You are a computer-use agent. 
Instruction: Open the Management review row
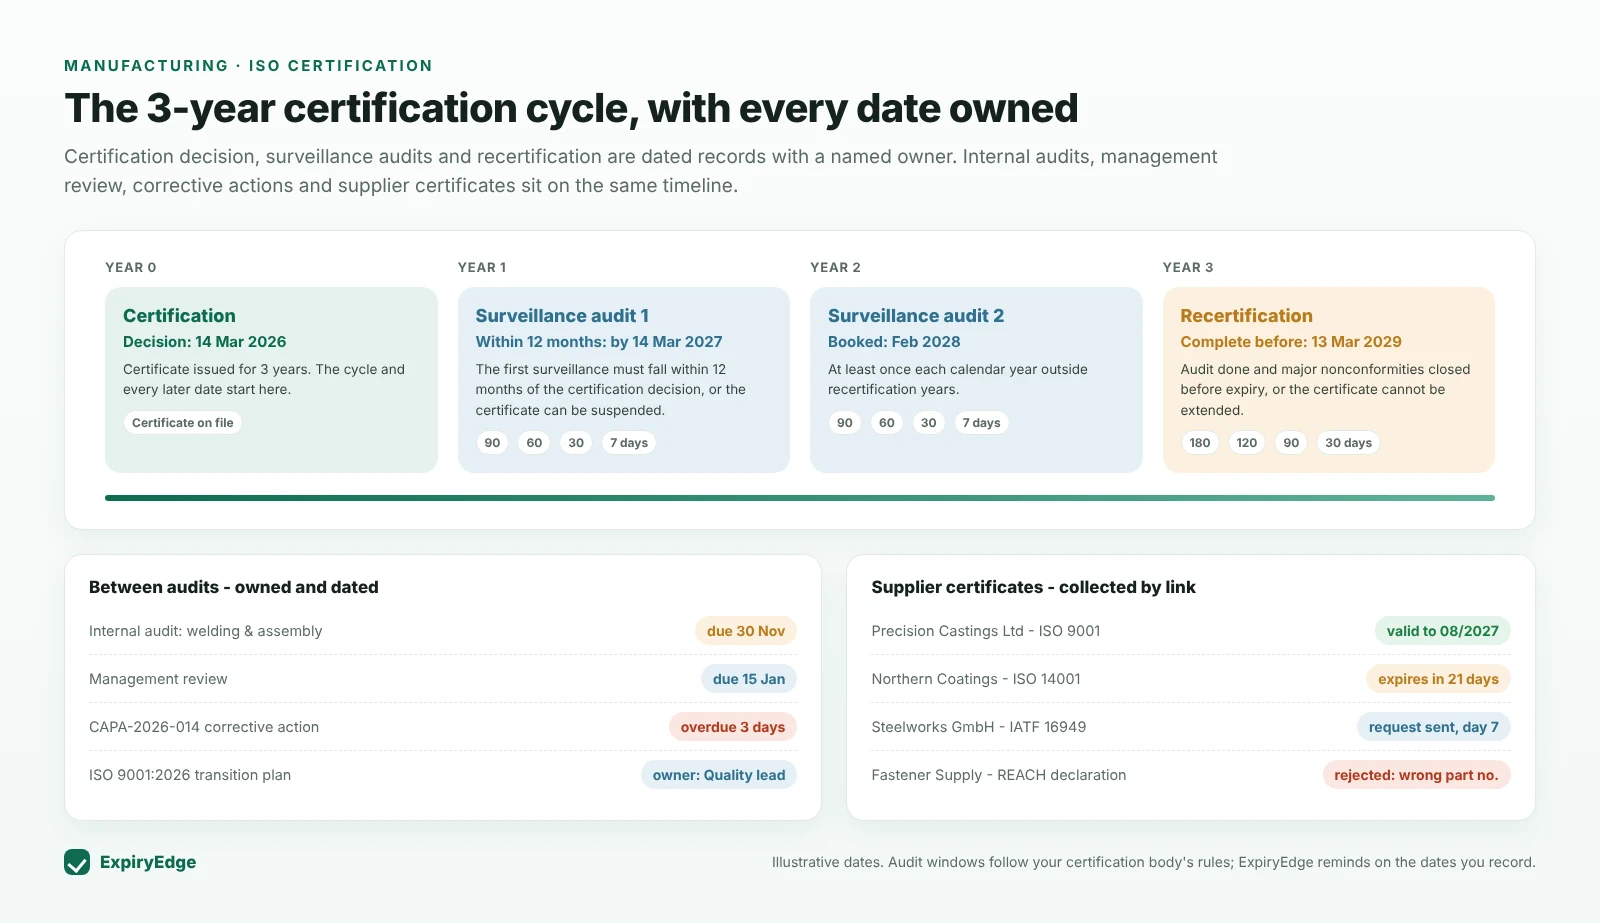point(443,679)
